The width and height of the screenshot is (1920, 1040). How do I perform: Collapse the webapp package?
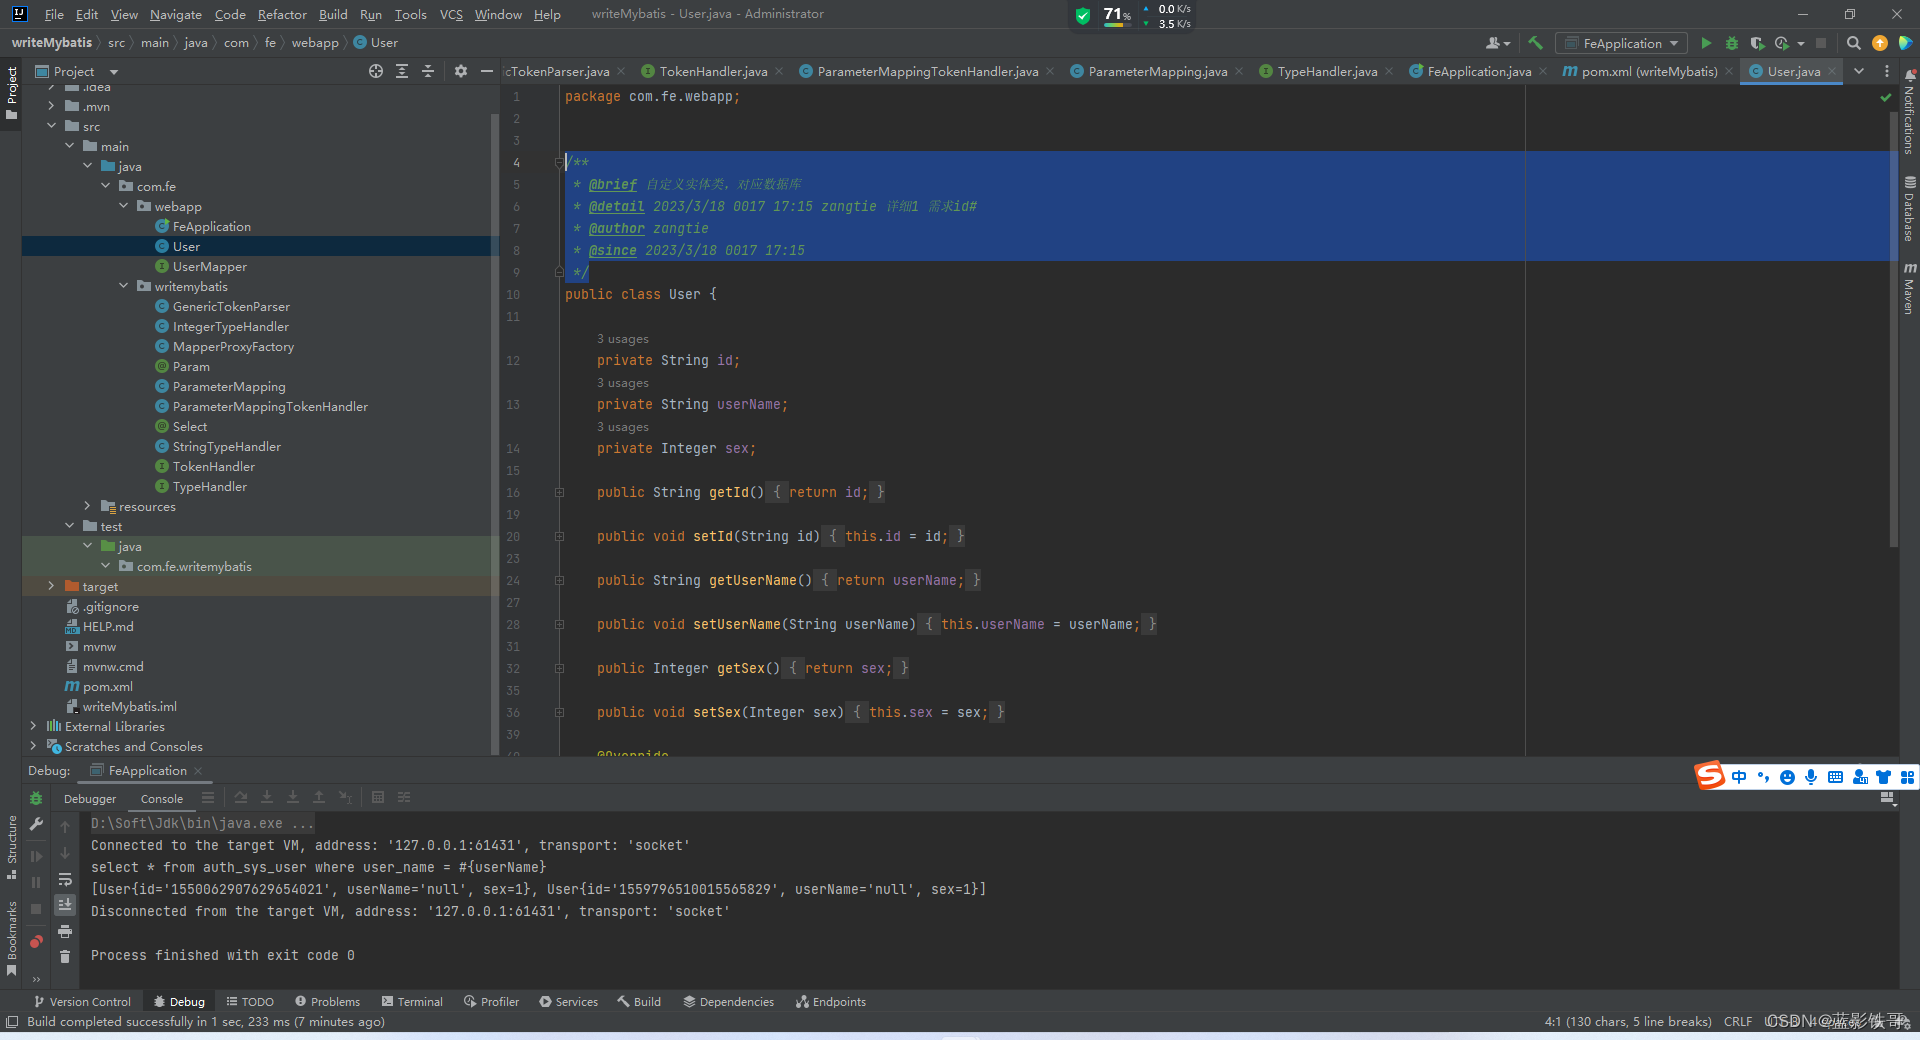coord(124,206)
